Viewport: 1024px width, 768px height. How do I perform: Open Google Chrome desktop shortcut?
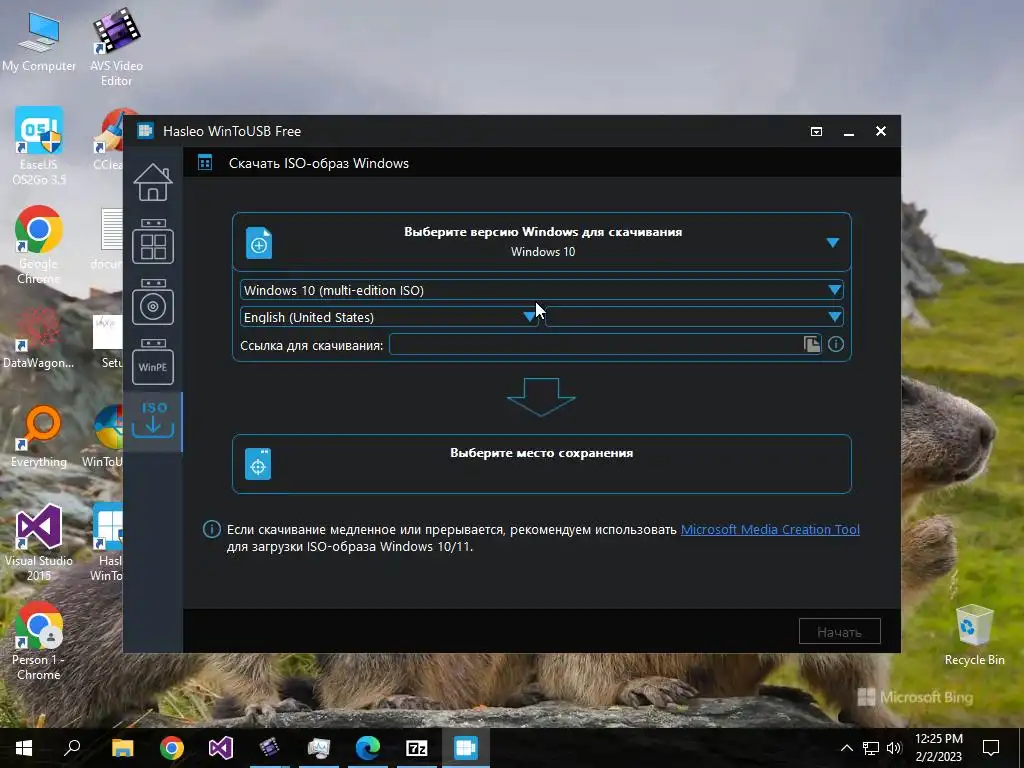[39, 245]
